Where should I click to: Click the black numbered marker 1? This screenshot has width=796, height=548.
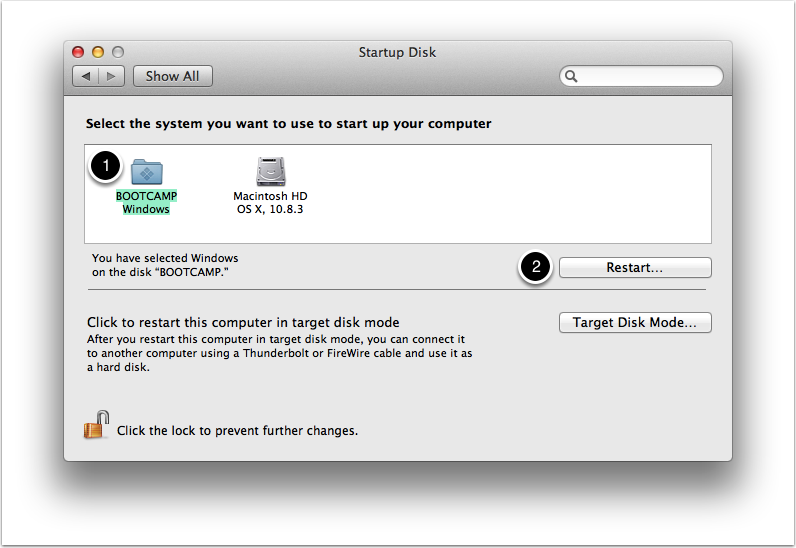106,166
